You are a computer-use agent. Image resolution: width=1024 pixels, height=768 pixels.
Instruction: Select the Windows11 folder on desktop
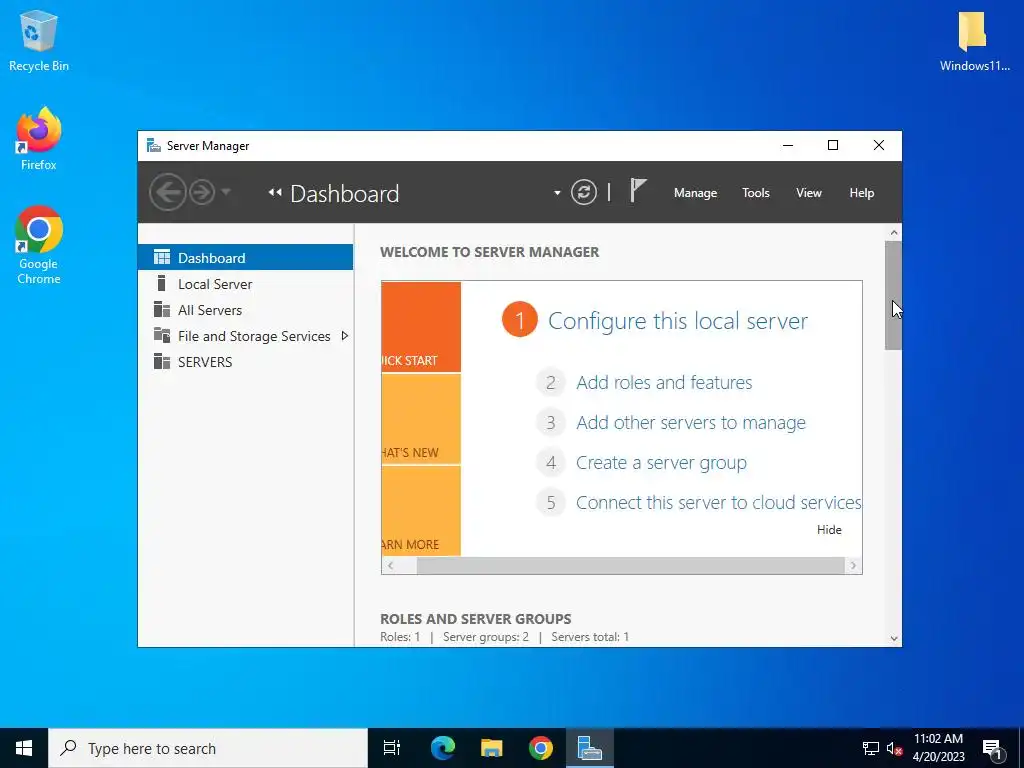(x=974, y=40)
